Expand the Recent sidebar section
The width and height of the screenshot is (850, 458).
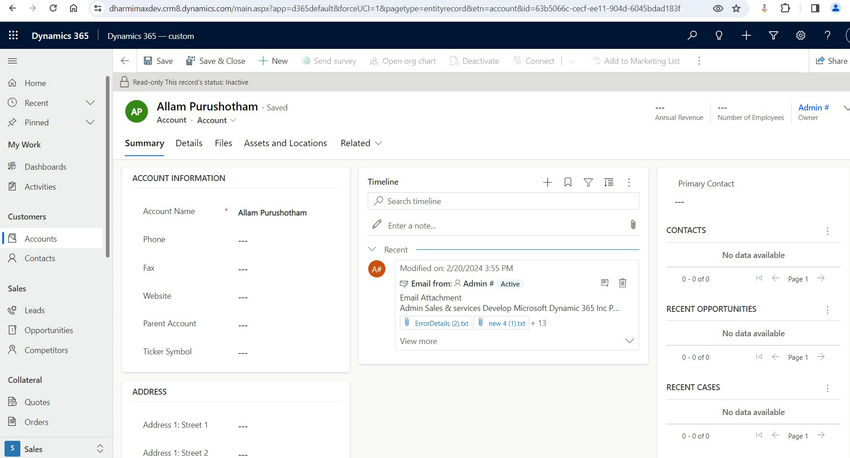(90, 103)
